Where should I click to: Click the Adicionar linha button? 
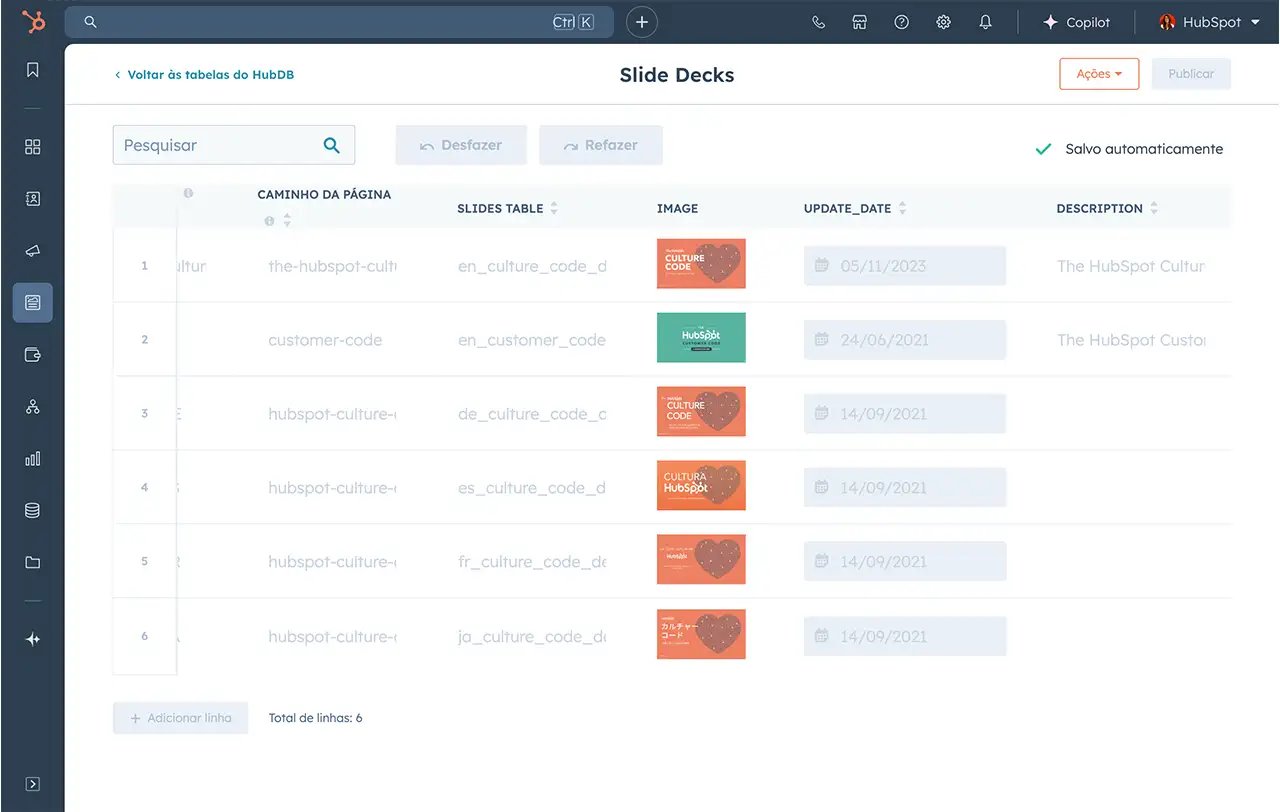[180, 717]
